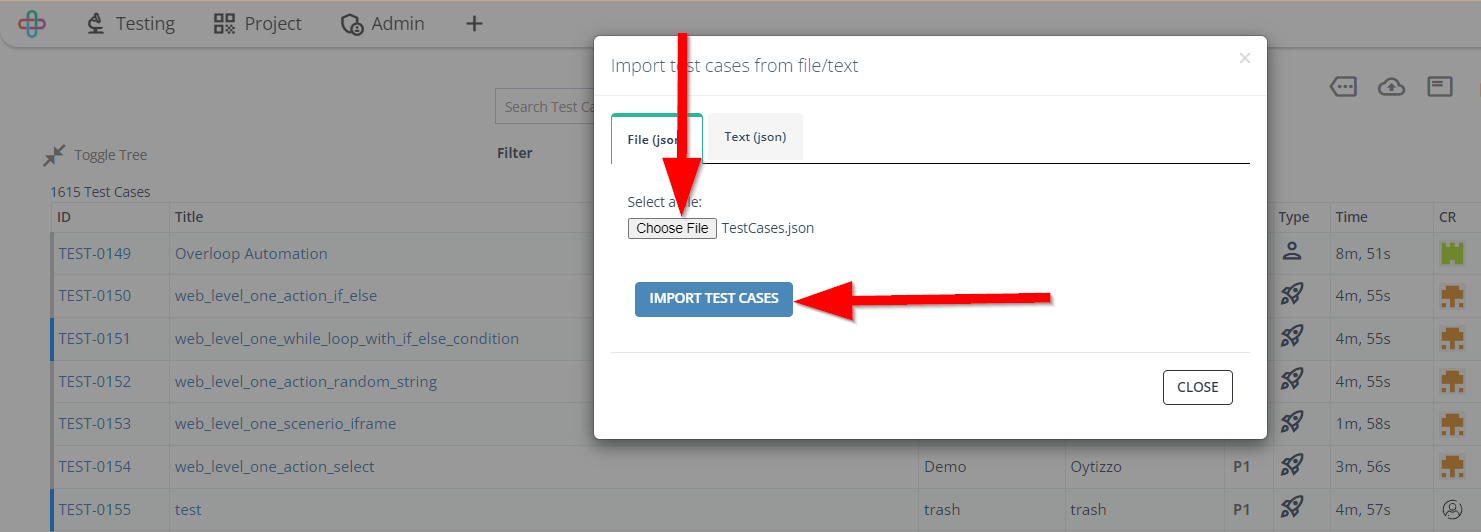1481x532 pixels.
Task: Open the Testing menu
Action: pyautogui.click(x=130, y=23)
